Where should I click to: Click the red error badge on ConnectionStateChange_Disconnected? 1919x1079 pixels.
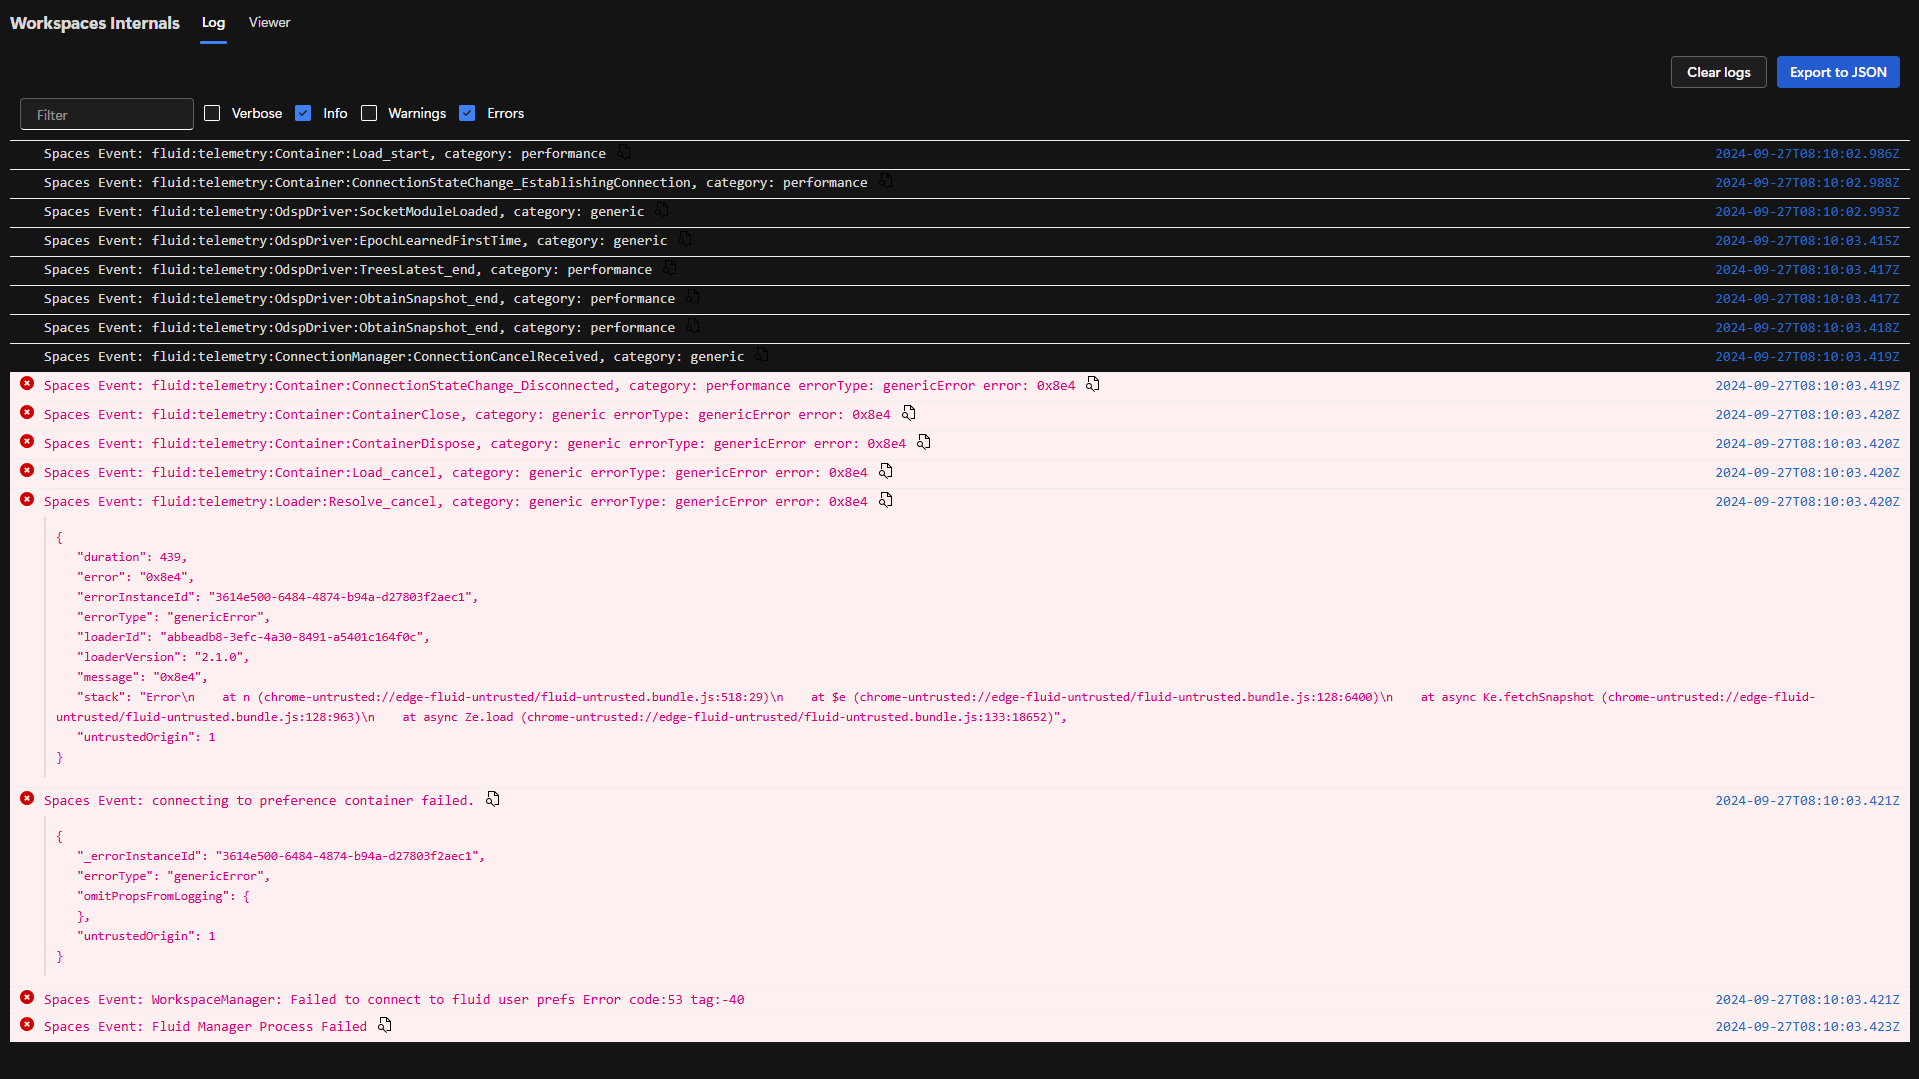(x=26, y=384)
